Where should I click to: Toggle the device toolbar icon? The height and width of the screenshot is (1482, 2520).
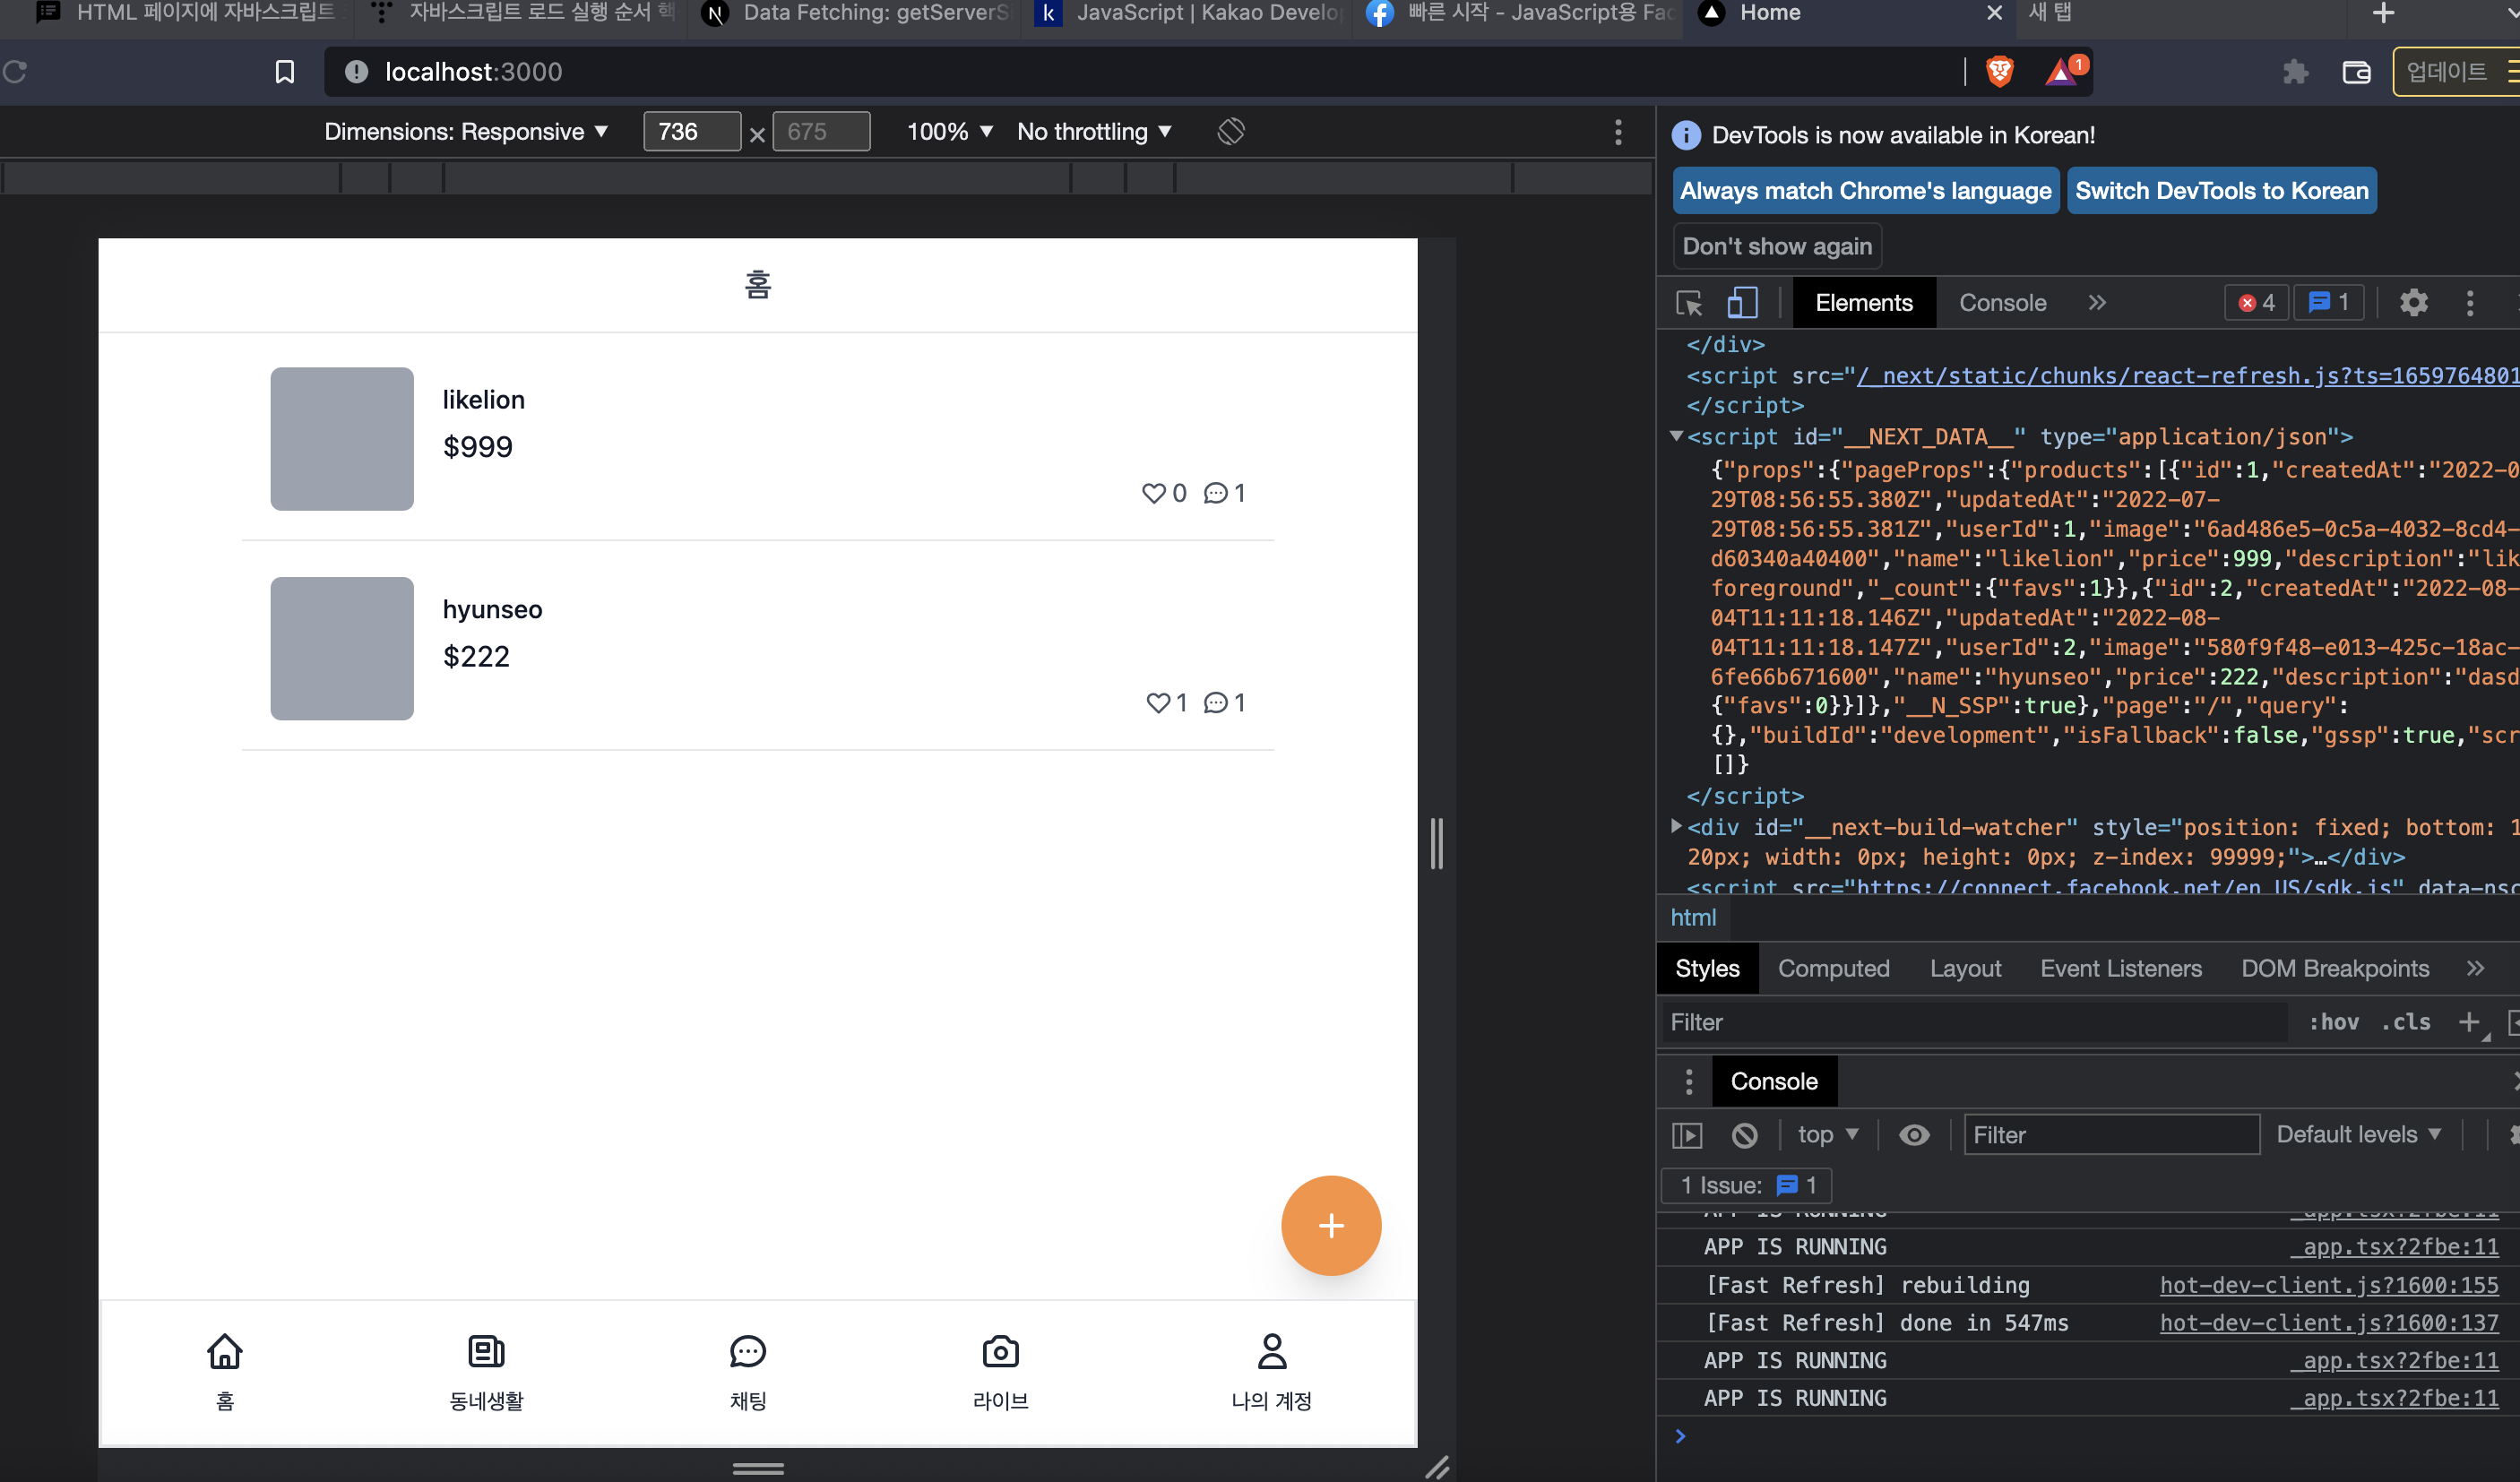coord(1742,303)
